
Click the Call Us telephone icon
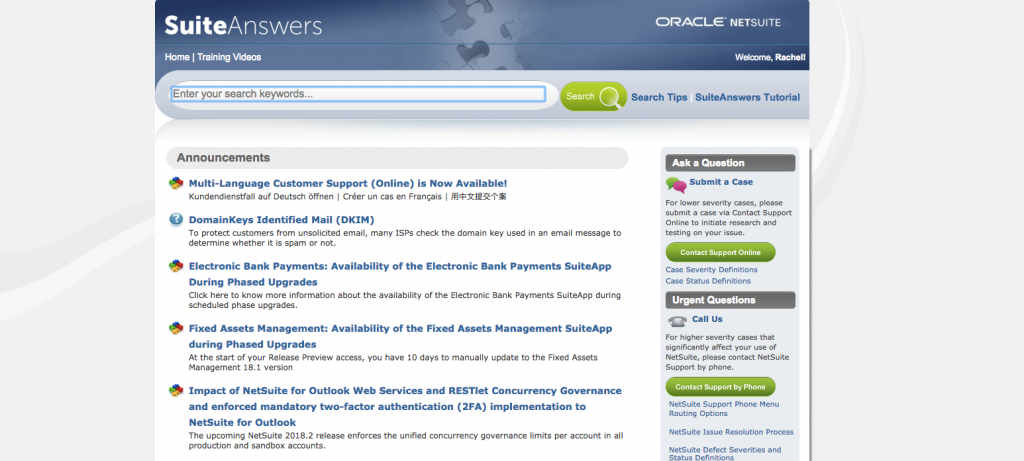tap(676, 321)
